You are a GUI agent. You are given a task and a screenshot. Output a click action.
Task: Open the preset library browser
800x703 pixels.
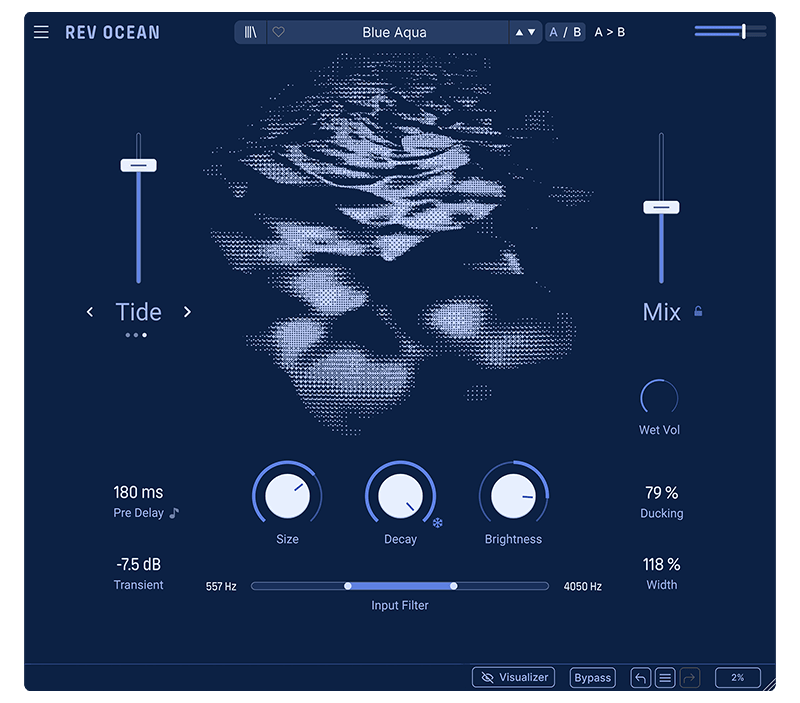(x=251, y=33)
